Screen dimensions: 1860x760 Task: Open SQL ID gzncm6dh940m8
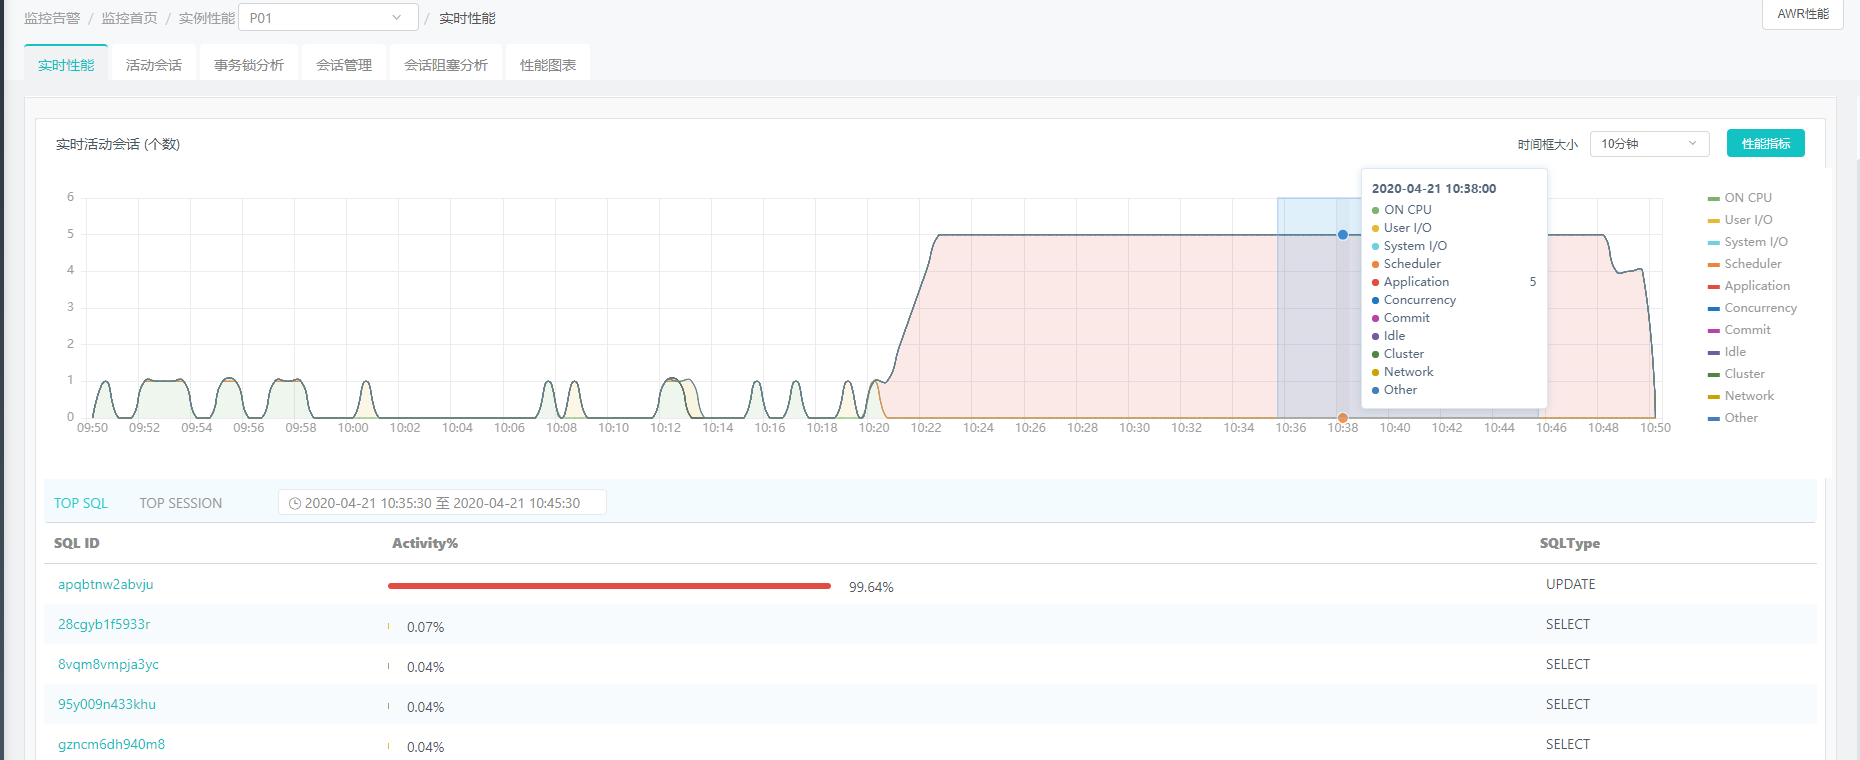coord(111,744)
